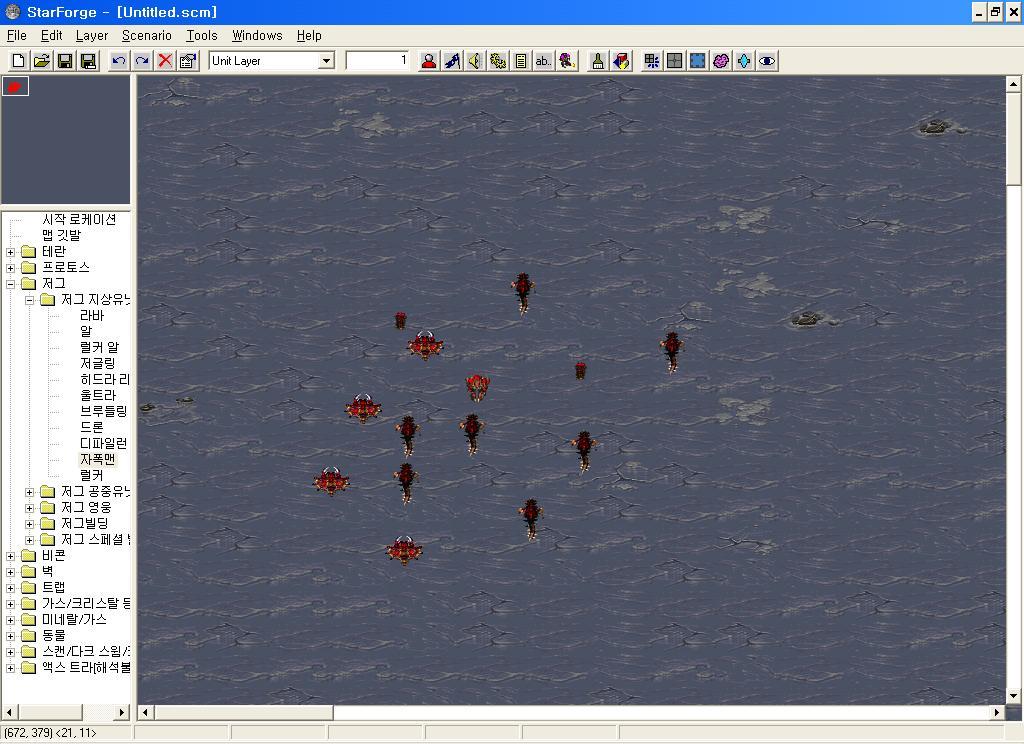
Task: Open the Scenario menu
Action: click(x=147, y=35)
